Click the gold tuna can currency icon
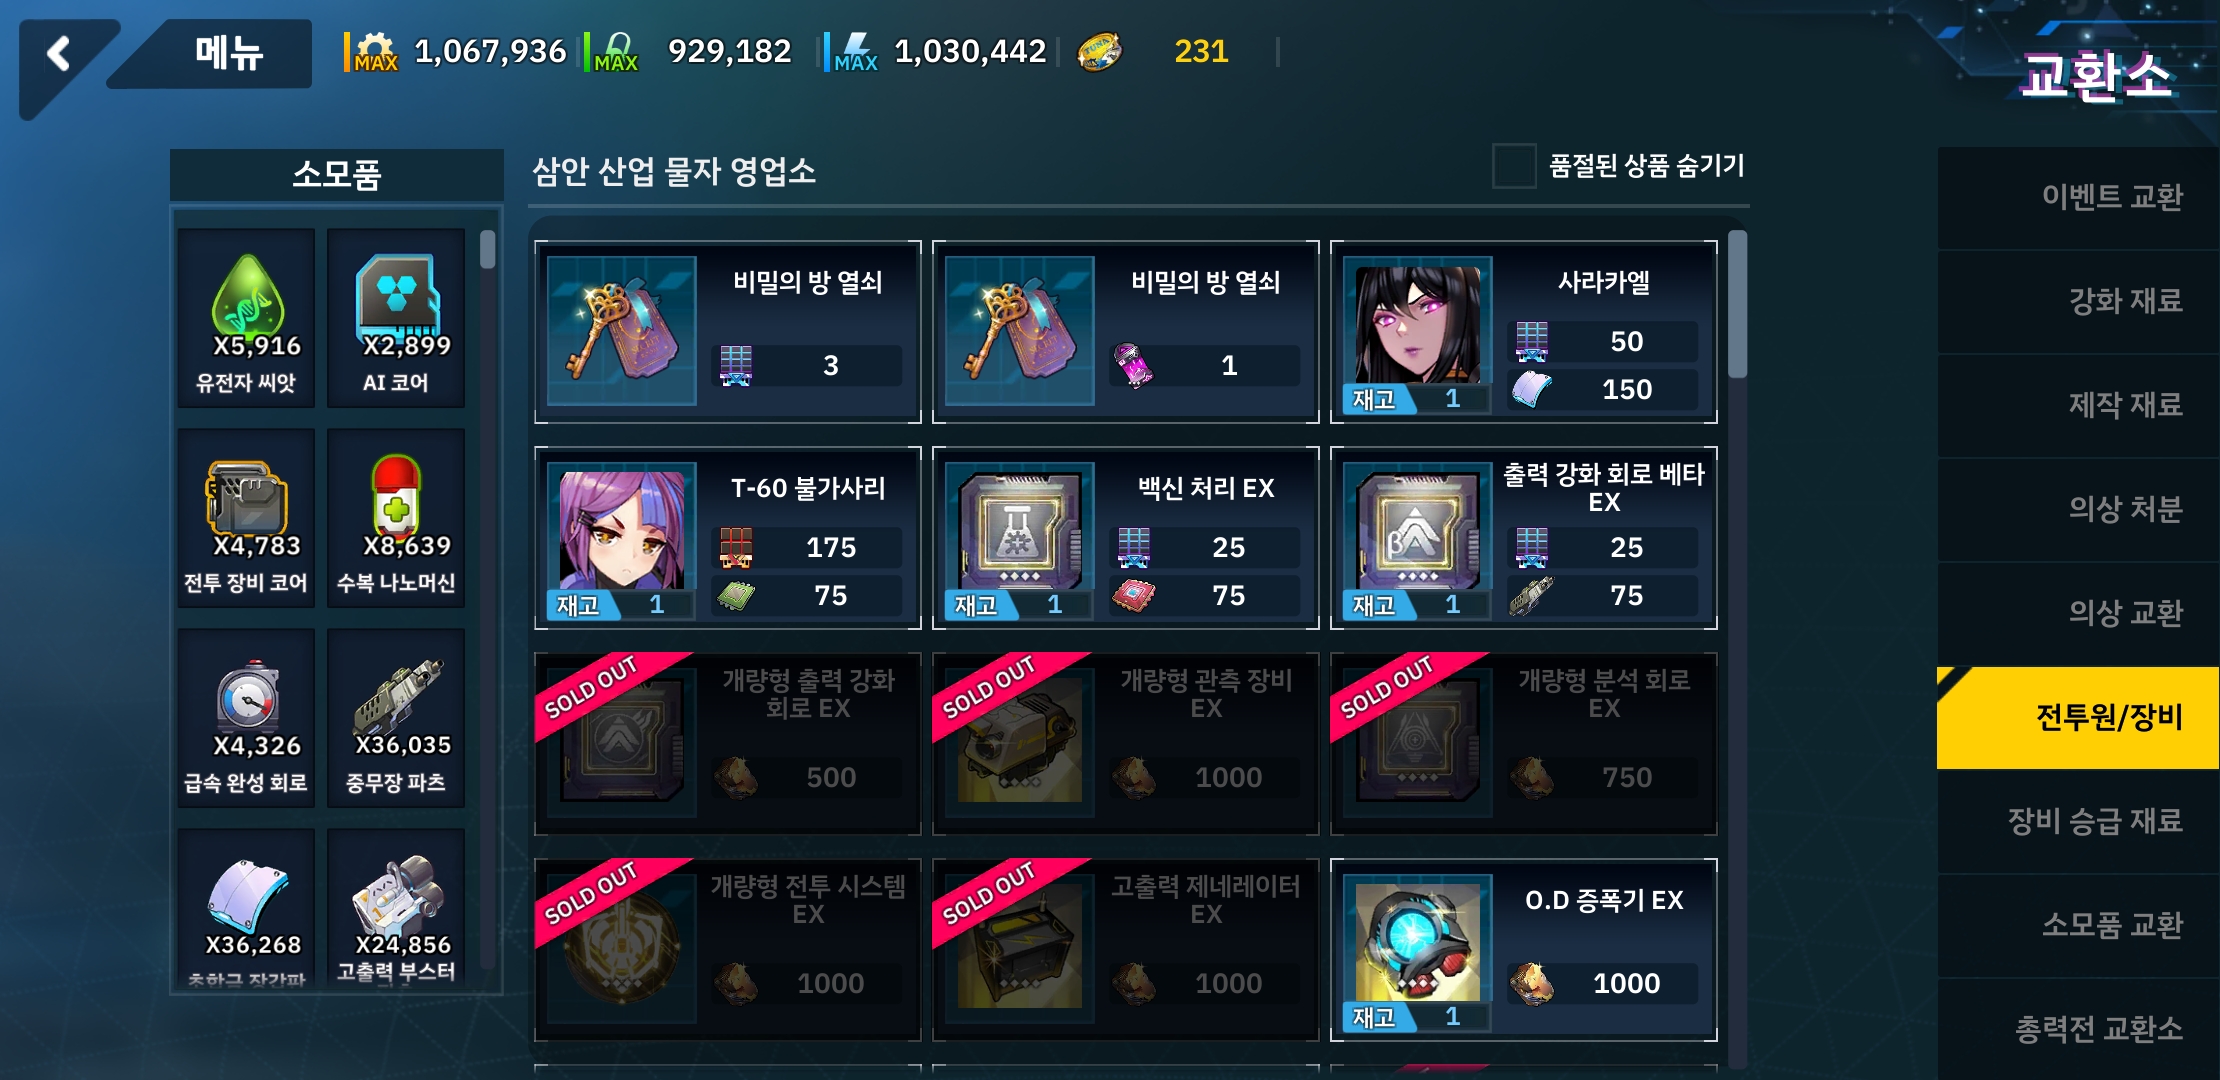Viewport: 2220px width, 1080px height. point(1098,52)
